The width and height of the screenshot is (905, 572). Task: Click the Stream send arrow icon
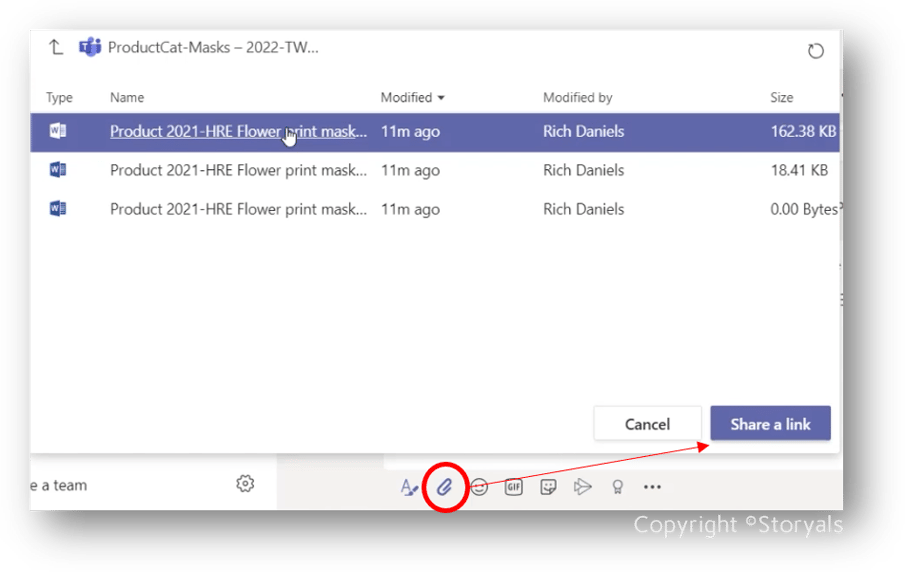pyautogui.click(x=583, y=487)
